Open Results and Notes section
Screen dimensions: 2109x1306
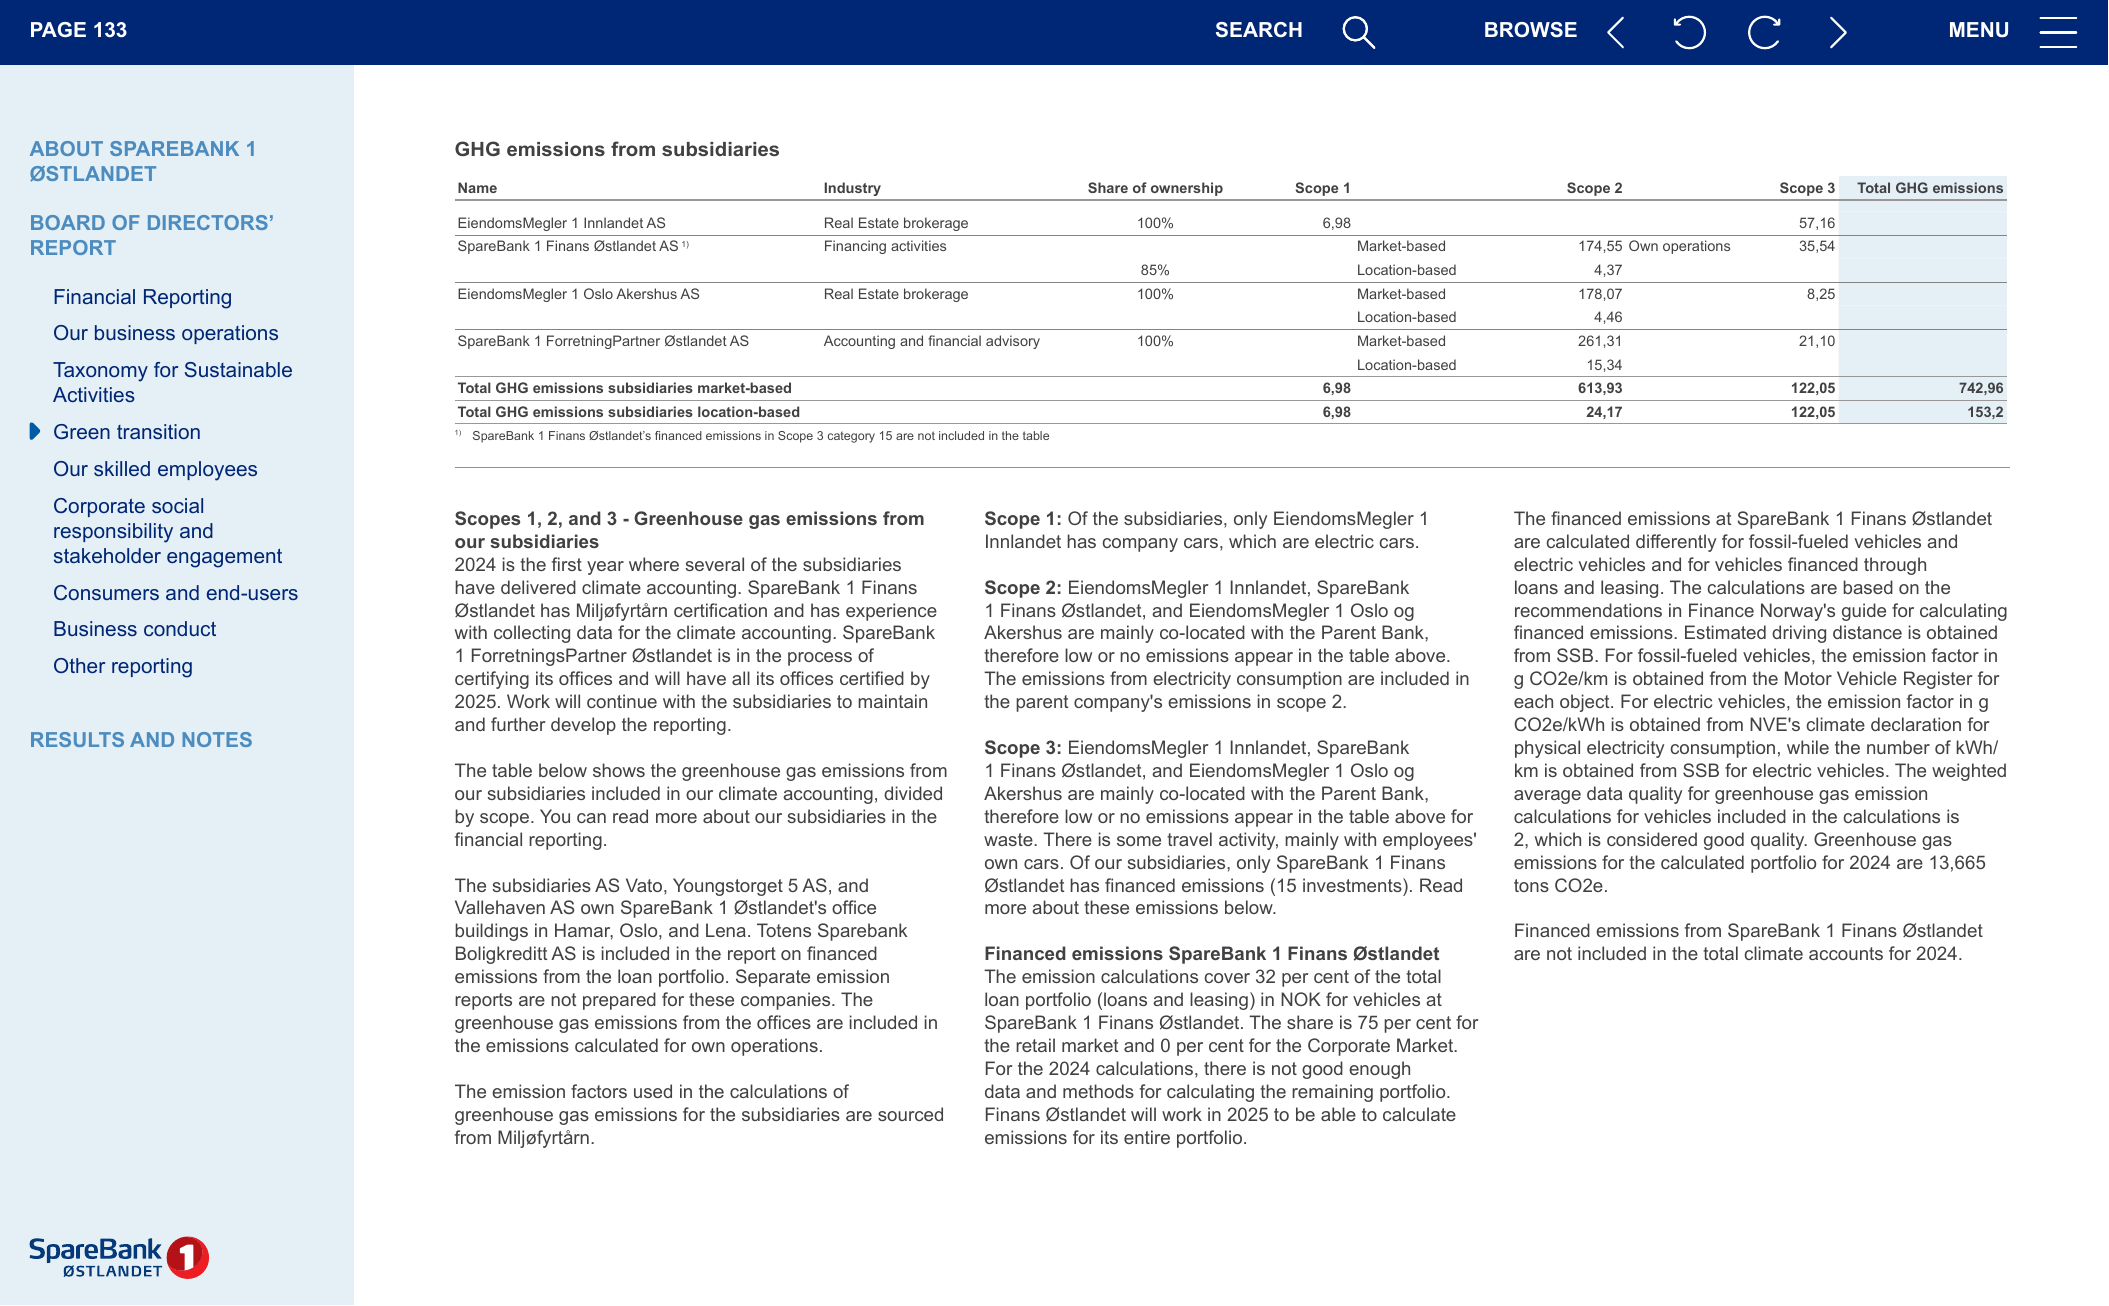(x=141, y=740)
